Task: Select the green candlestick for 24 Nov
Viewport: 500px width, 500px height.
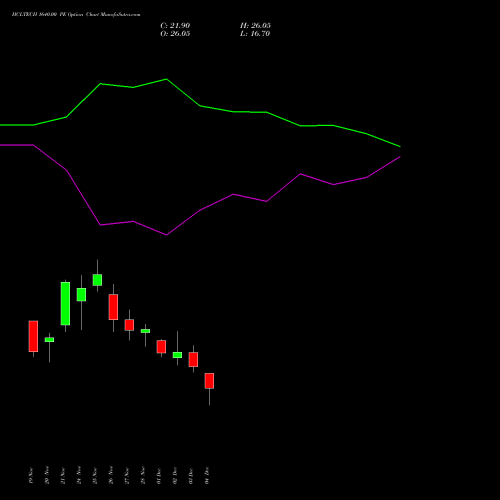Action: tap(81, 295)
